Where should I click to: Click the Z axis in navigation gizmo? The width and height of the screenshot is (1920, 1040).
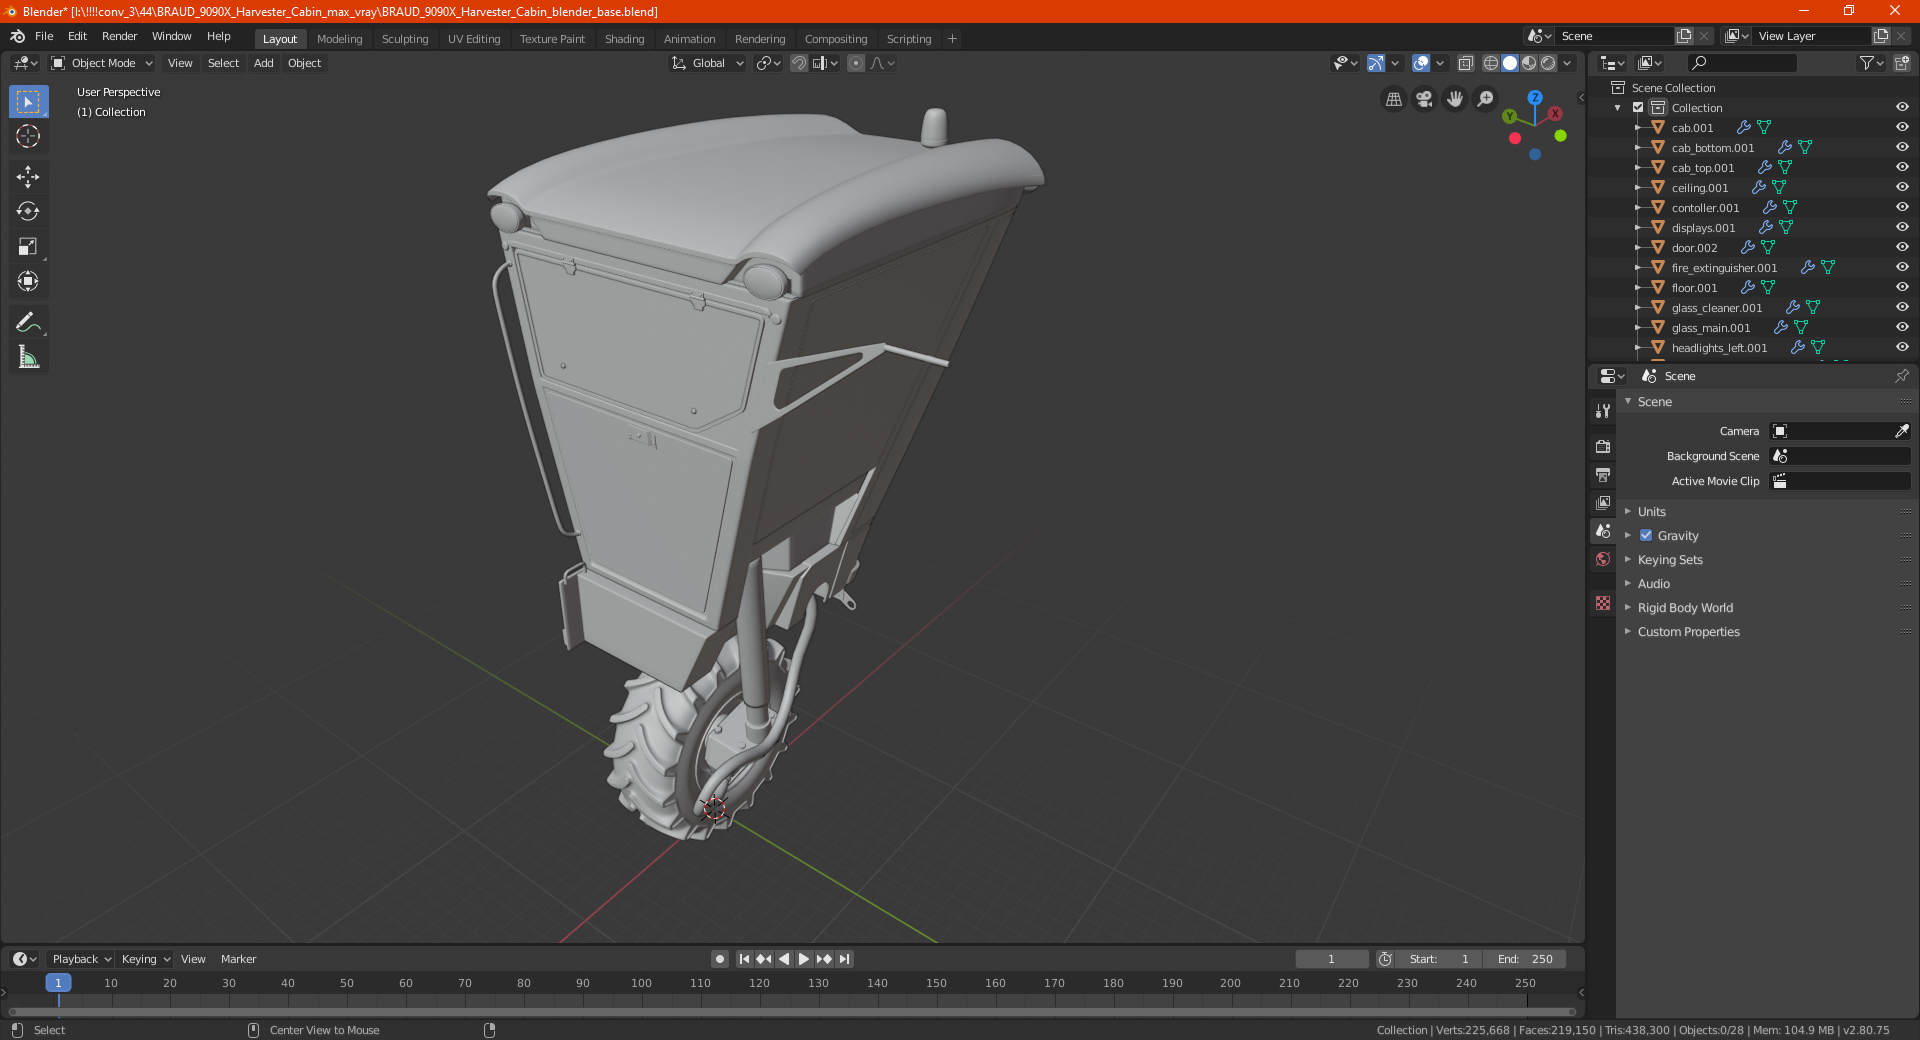pos(1535,98)
